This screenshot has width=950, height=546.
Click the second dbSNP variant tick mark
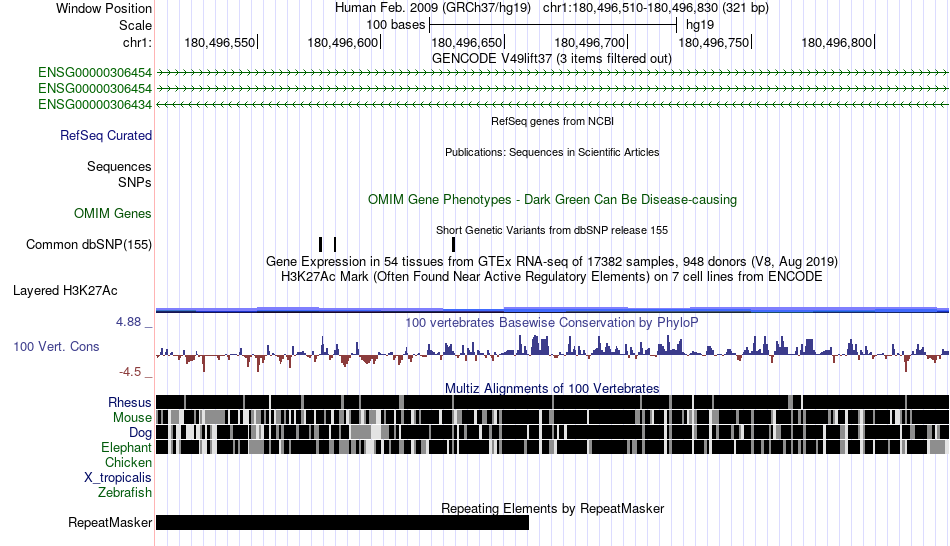335,245
